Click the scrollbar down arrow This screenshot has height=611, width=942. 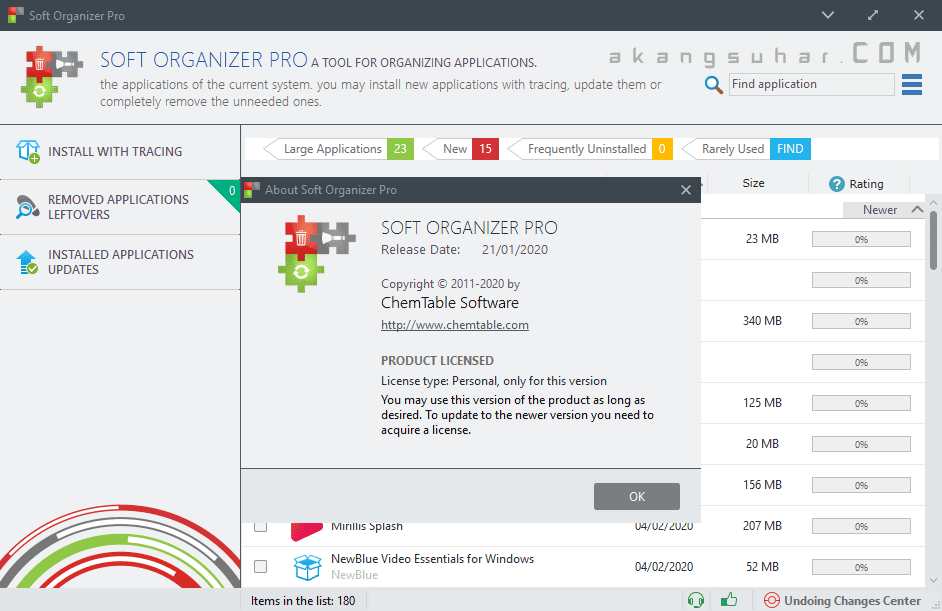coord(933,580)
